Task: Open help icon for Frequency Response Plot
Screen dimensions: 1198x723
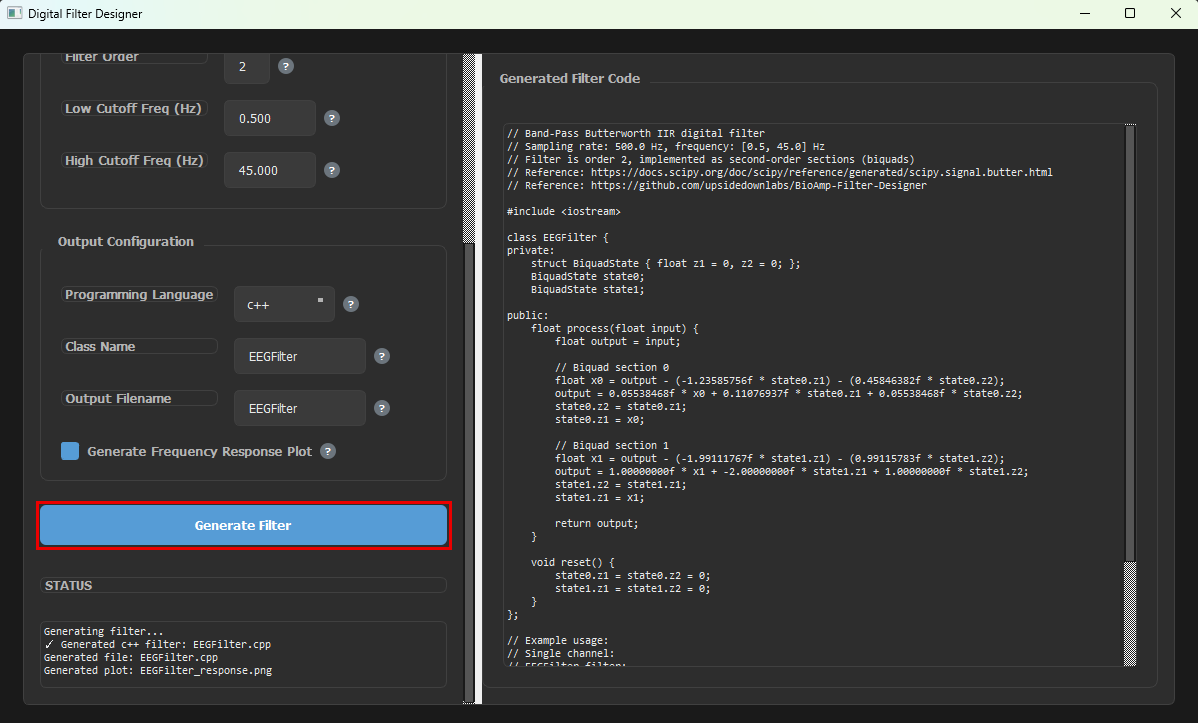Action: point(328,452)
